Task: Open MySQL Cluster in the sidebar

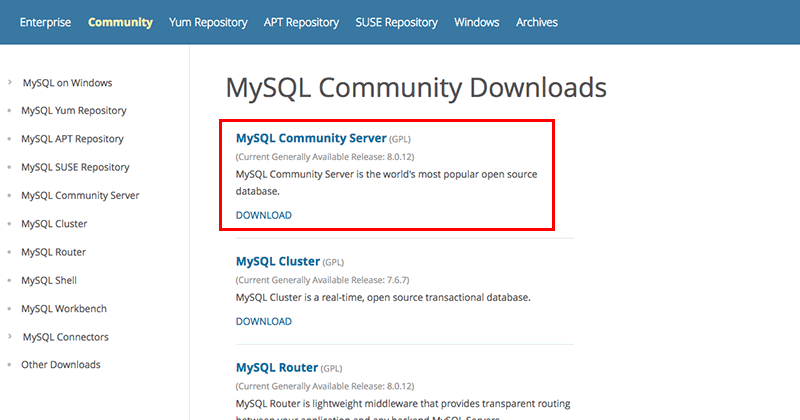Action: click(54, 224)
